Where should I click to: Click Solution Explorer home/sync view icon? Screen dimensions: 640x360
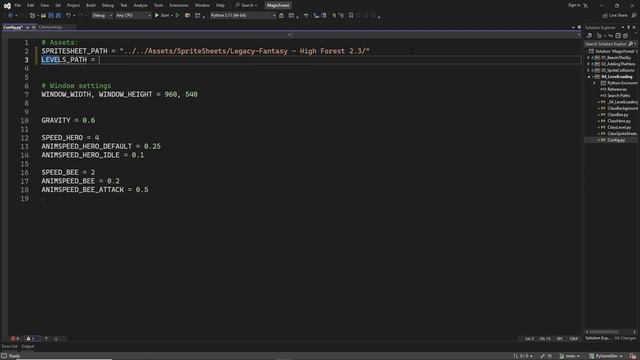pos(589,36)
